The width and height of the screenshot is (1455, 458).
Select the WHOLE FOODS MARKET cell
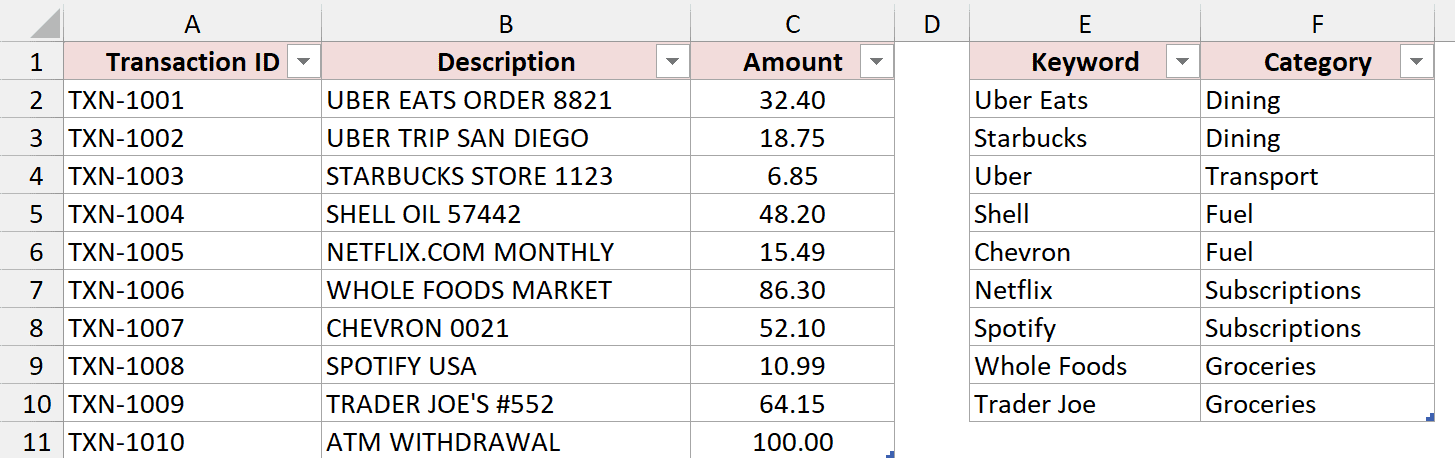click(x=506, y=290)
